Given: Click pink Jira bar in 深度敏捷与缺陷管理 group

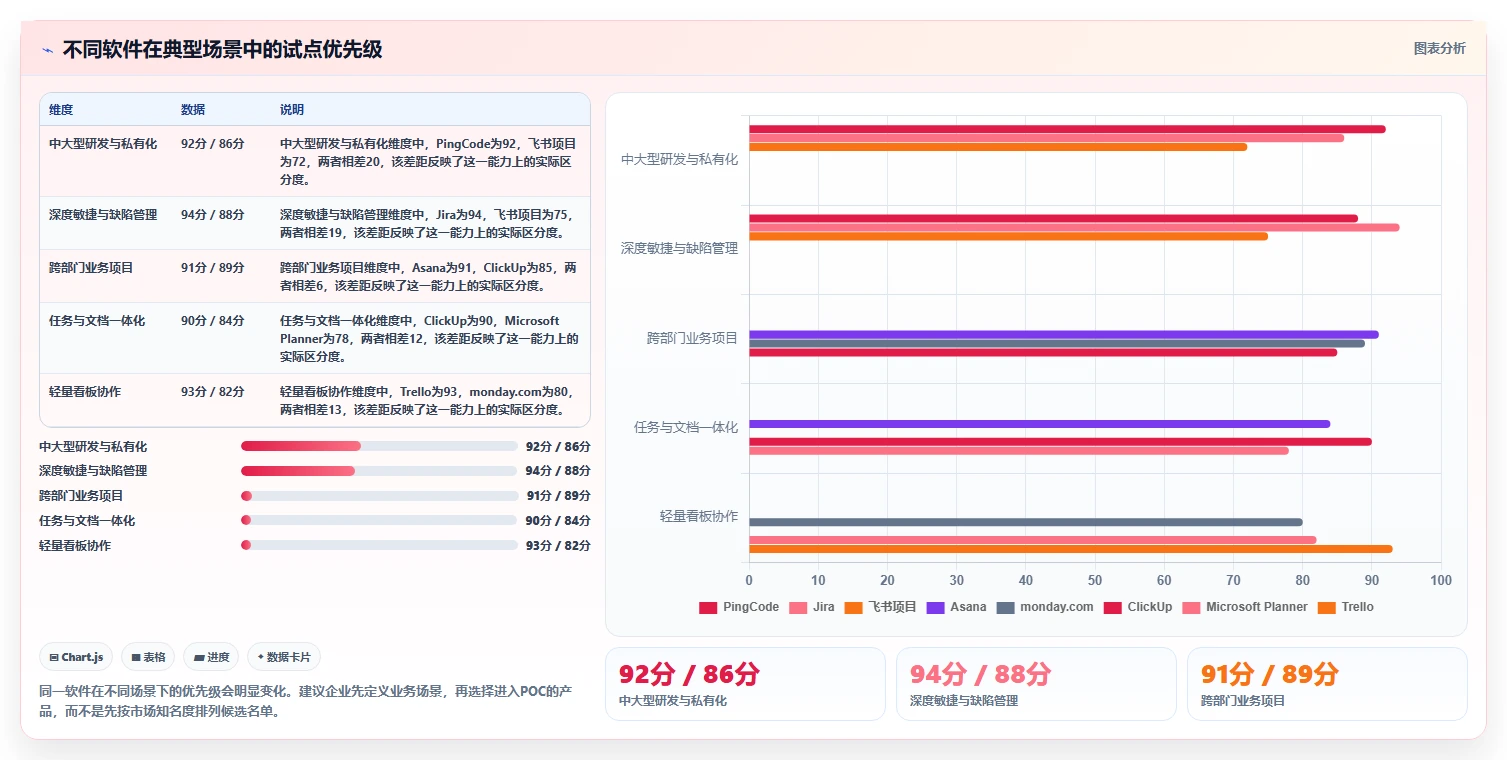Looking at the screenshot, I should click(1074, 227).
